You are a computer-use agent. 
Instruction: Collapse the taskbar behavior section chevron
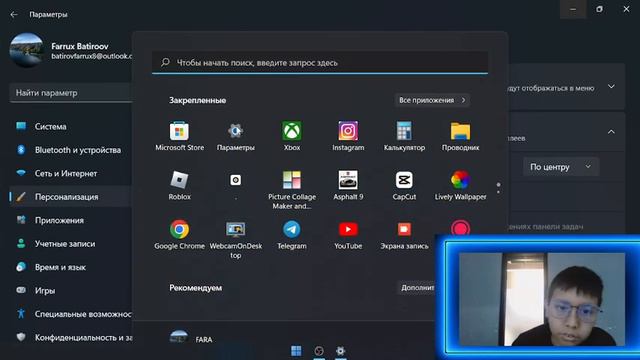click(611, 132)
